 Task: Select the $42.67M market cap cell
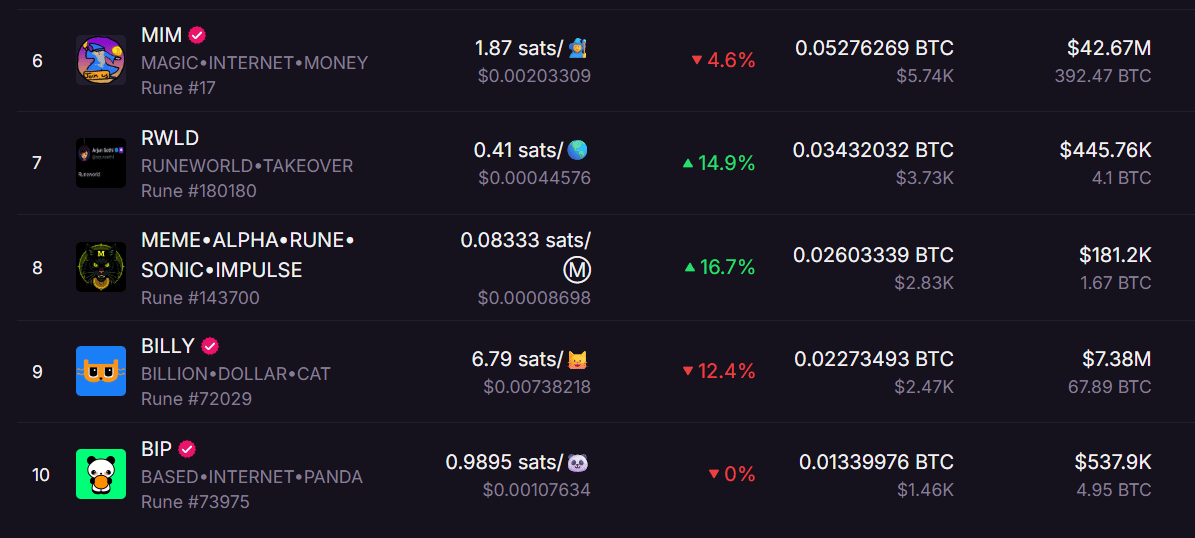coord(1109,48)
